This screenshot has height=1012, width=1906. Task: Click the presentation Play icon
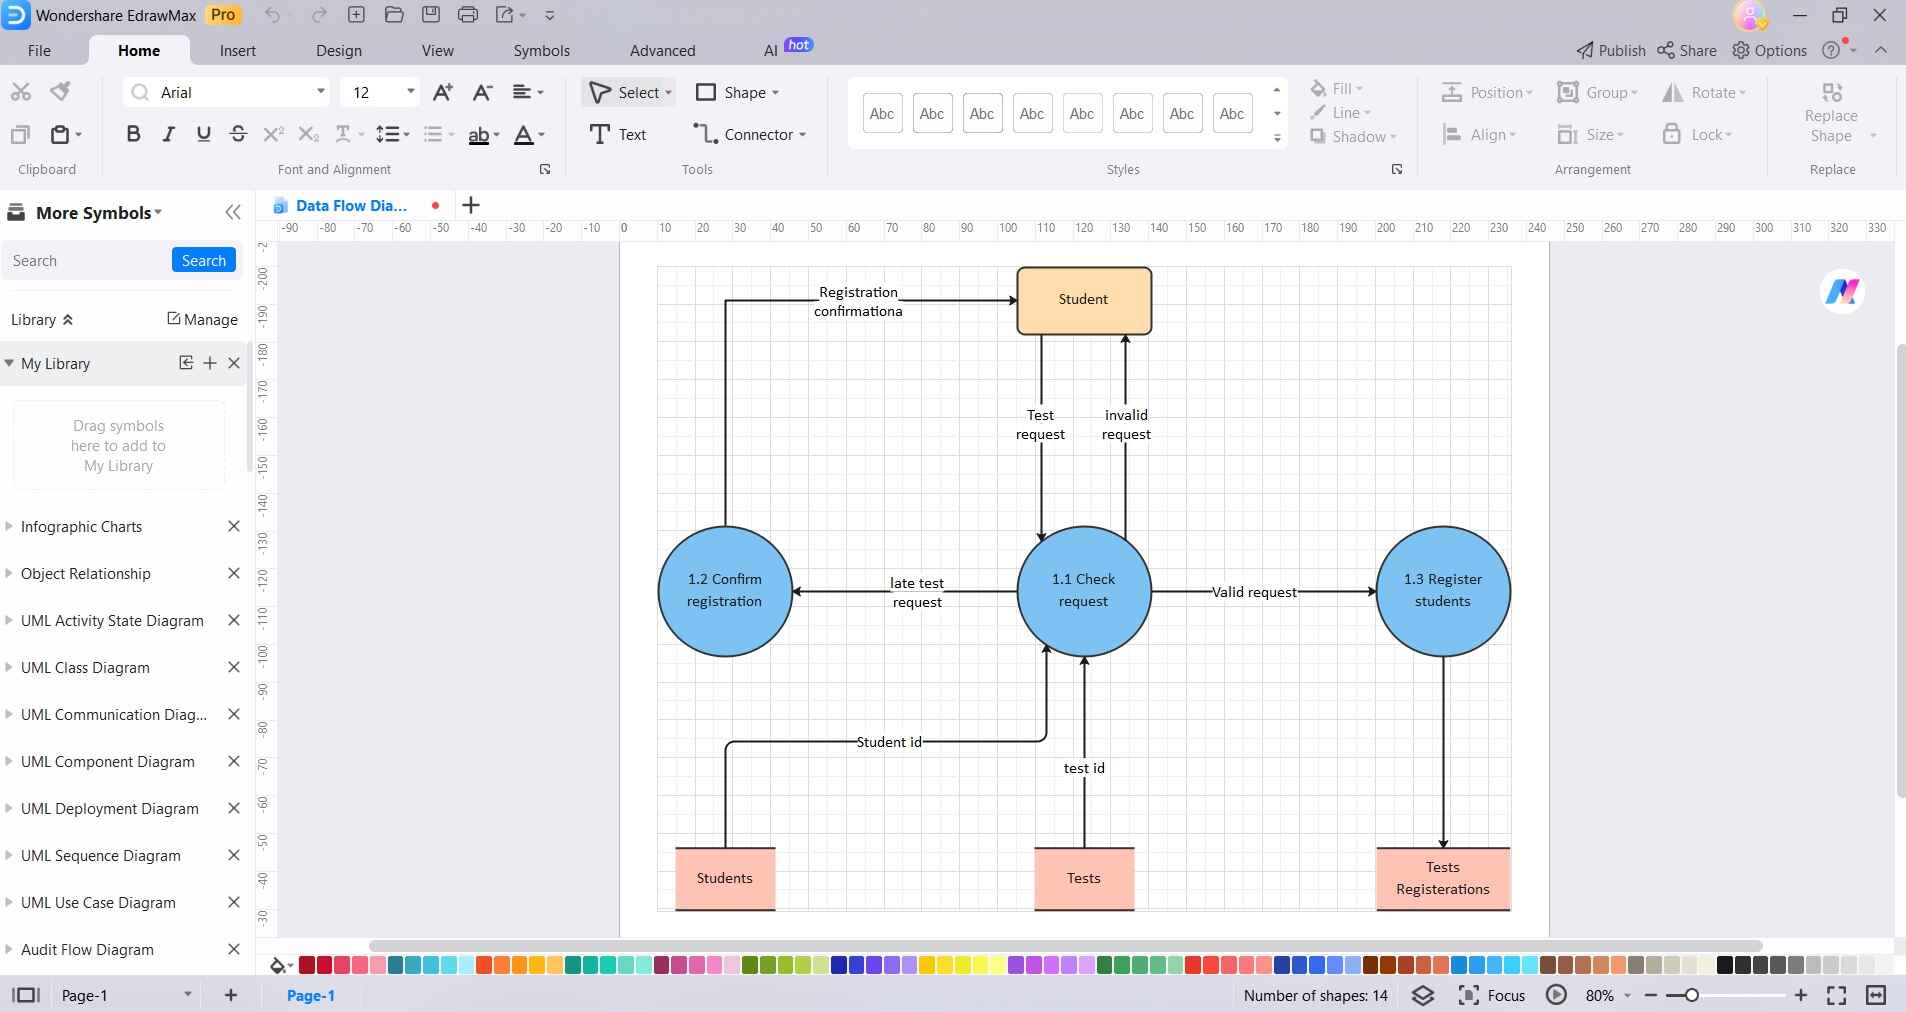(1556, 995)
